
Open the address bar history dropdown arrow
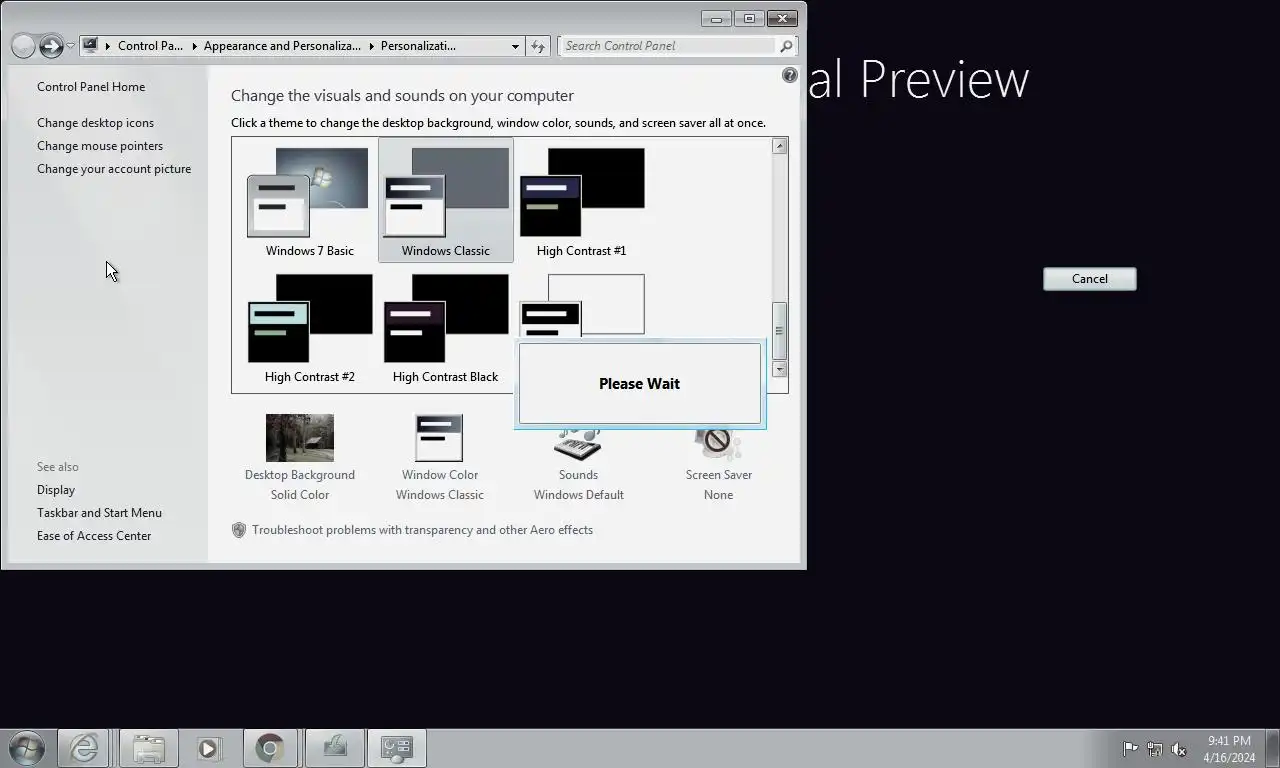point(515,46)
